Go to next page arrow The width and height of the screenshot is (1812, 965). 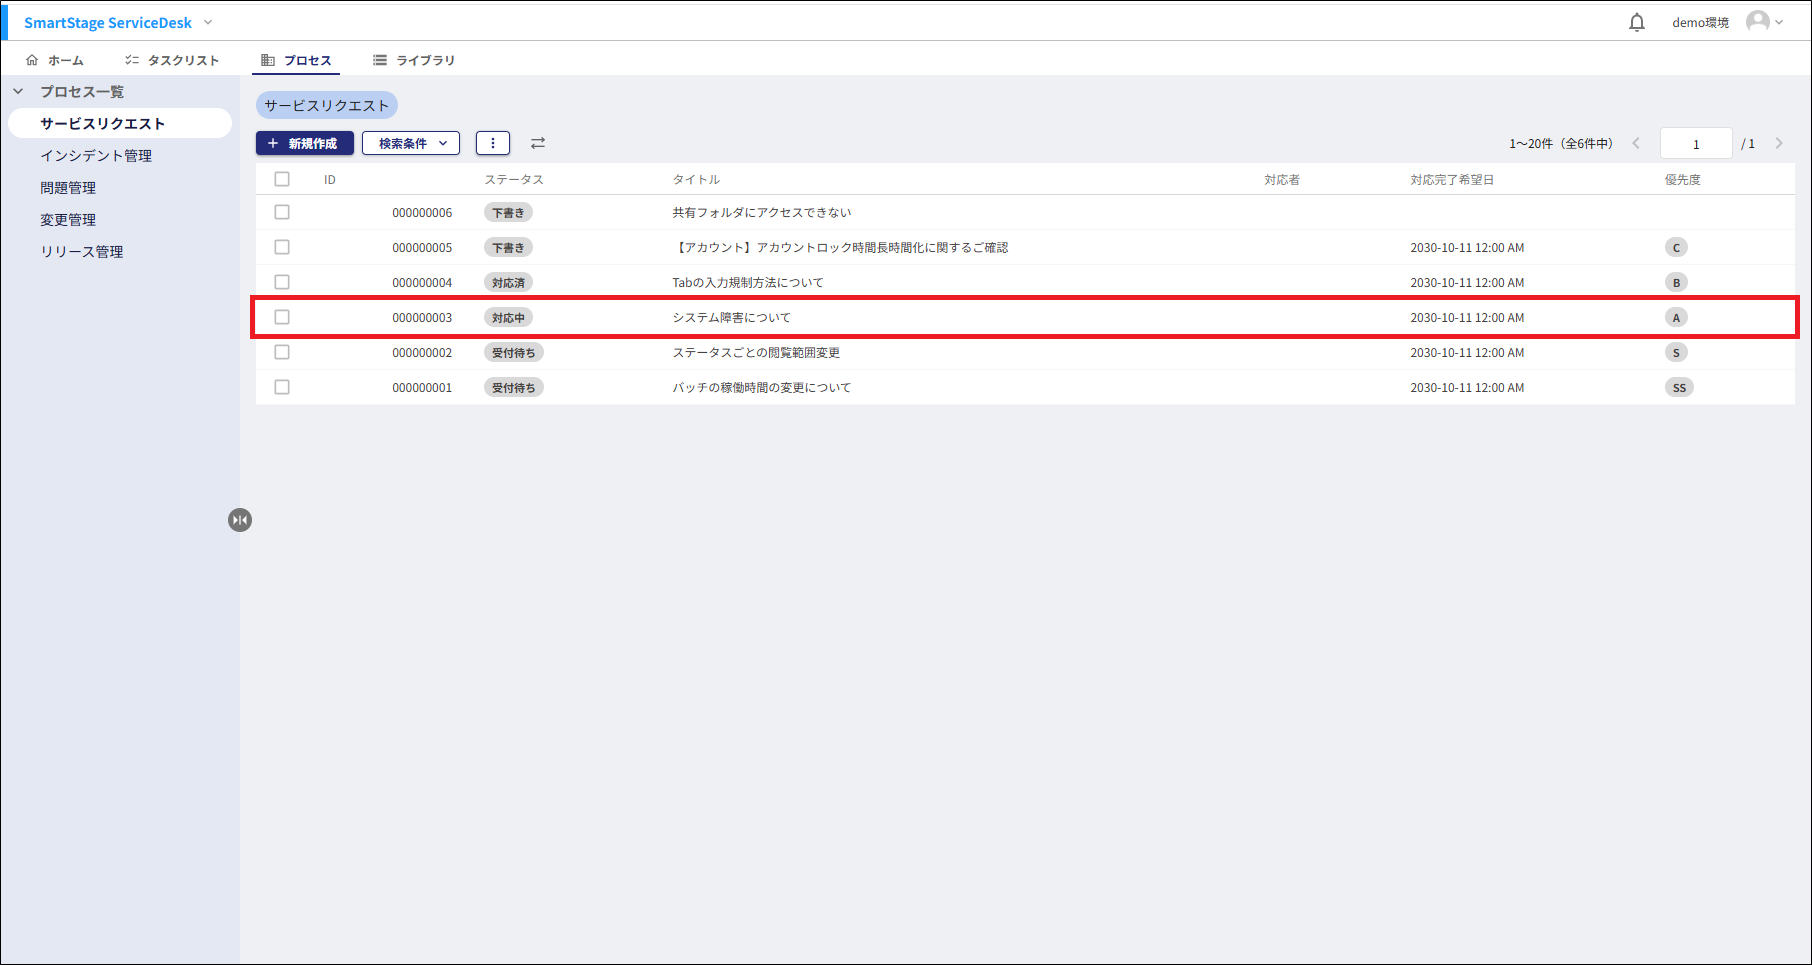[x=1779, y=143]
